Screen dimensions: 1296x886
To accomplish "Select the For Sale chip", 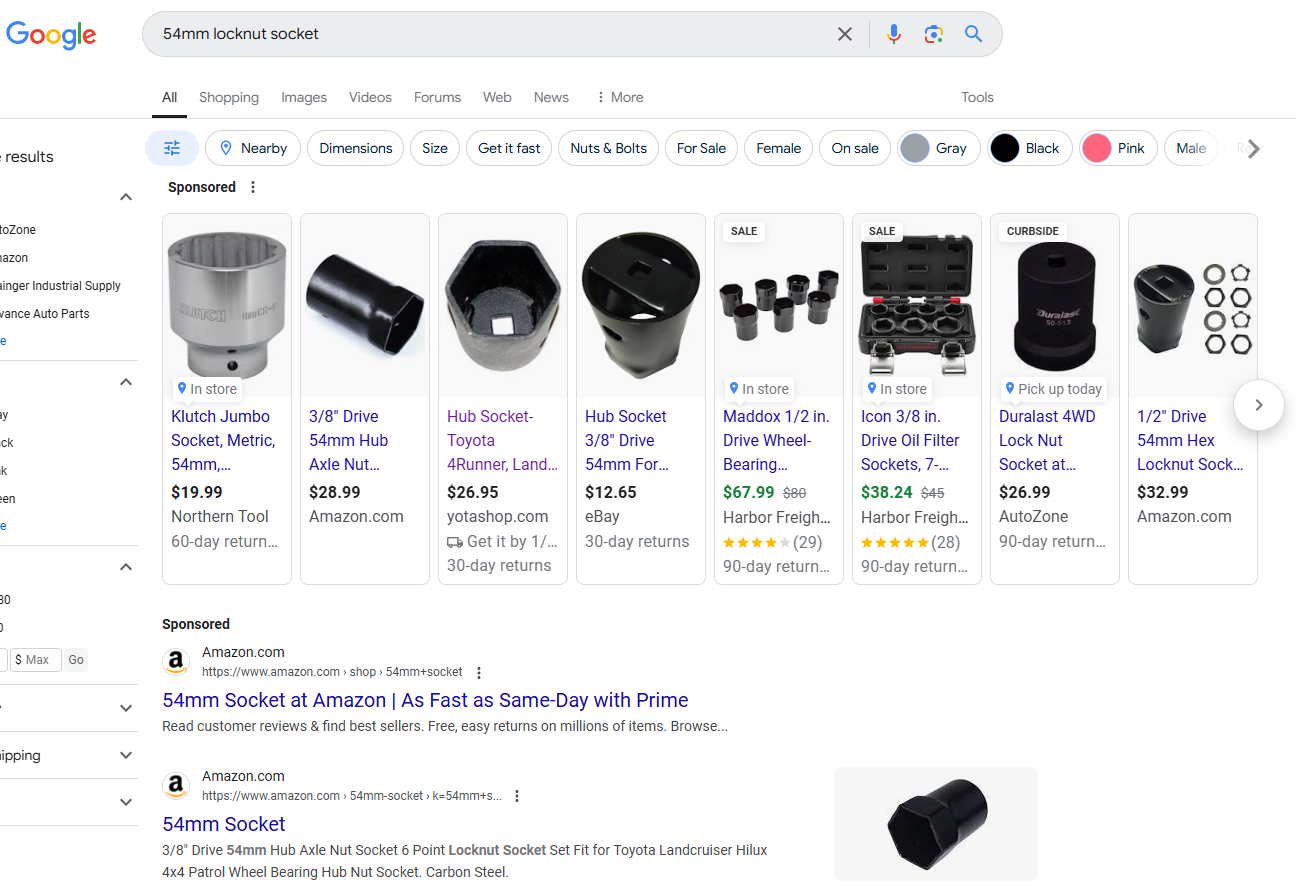I will pos(701,148).
